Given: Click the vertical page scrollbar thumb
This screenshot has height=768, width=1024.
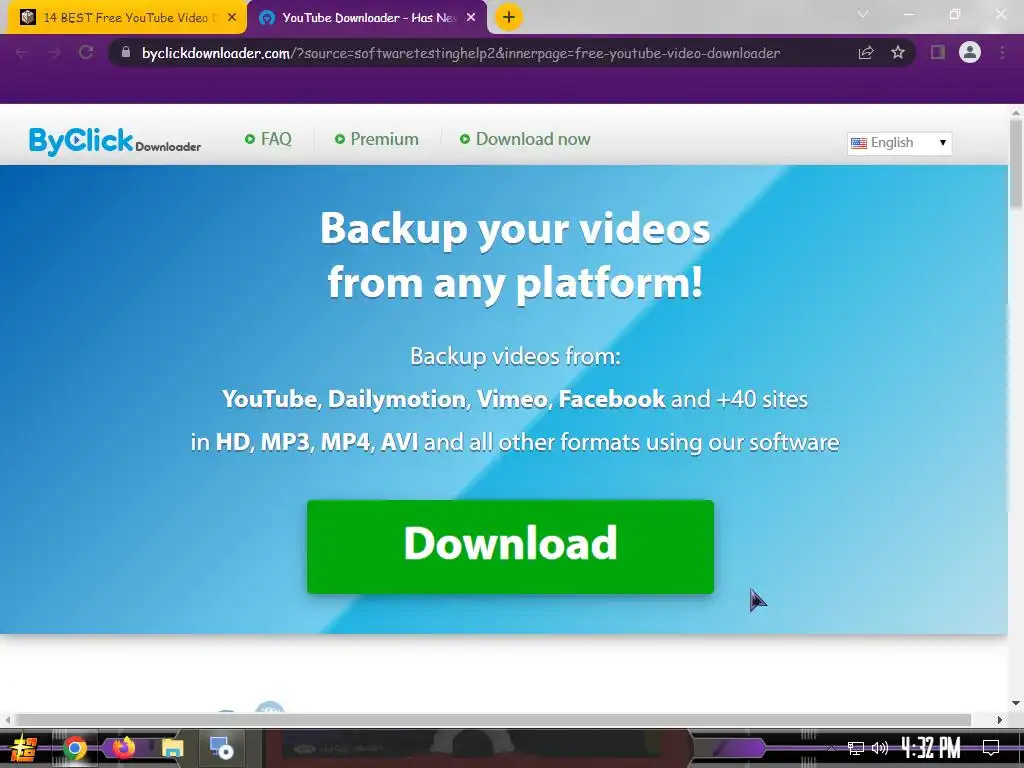Looking at the screenshot, I should pyautogui.click(x=1016, y=165).
